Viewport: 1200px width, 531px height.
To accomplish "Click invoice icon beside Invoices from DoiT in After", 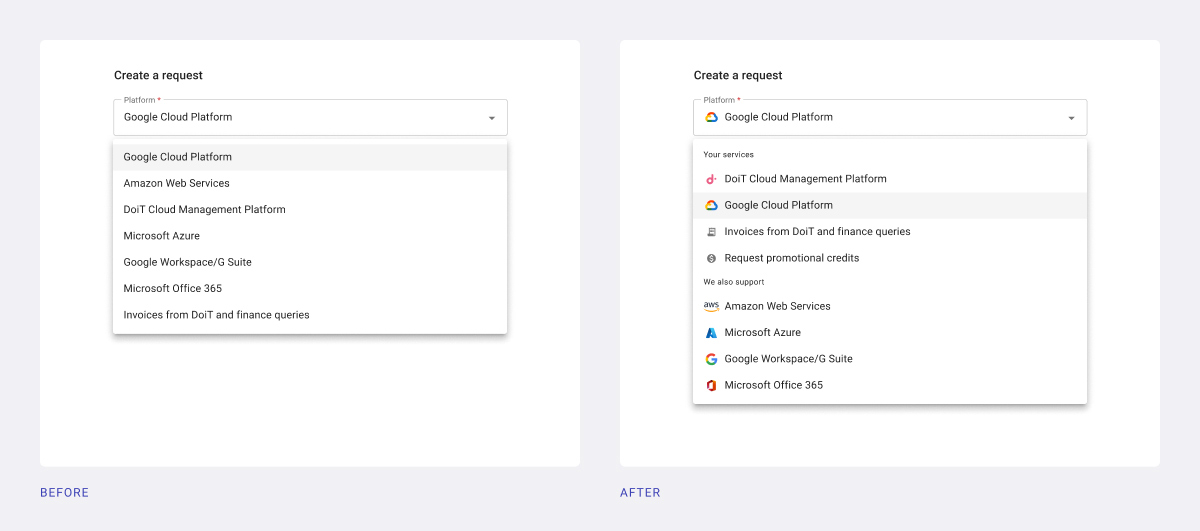I will pyautogui.click(x=711, y=232).
